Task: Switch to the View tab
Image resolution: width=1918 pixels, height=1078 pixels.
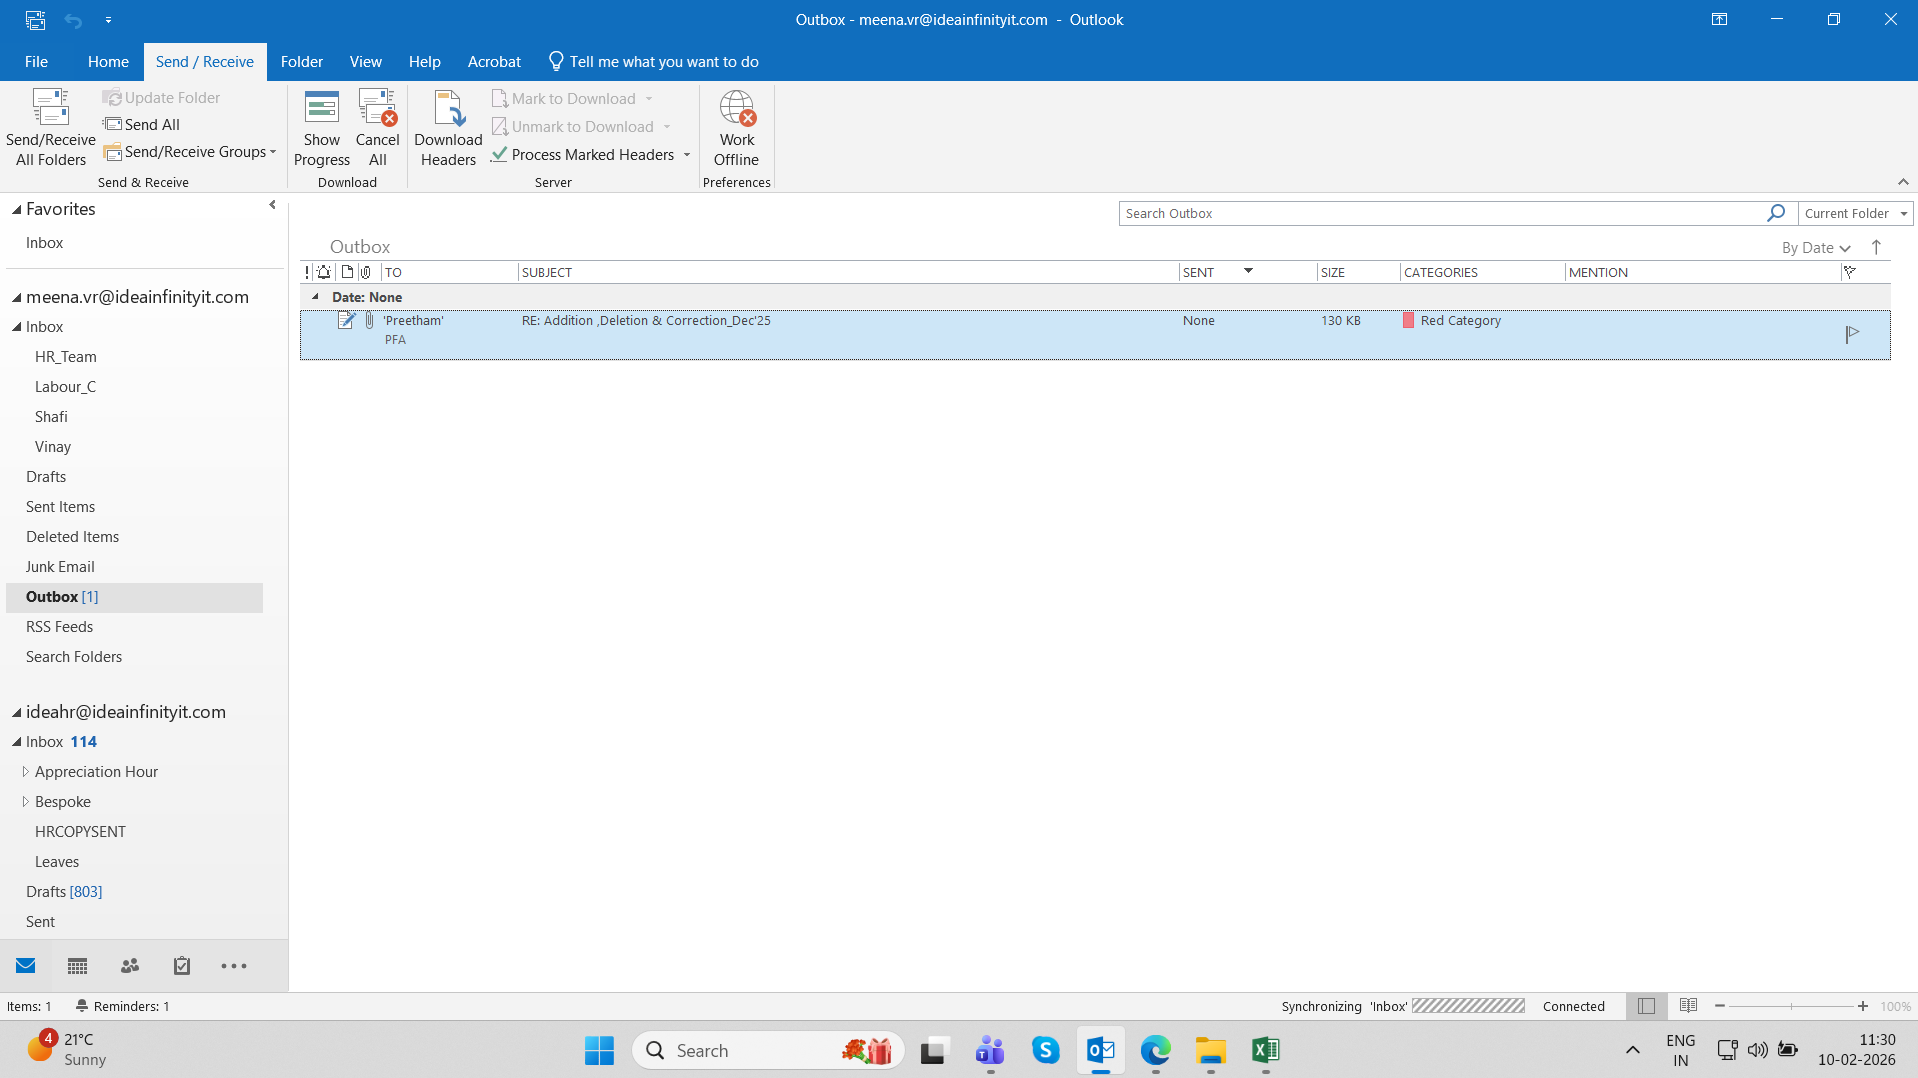Action: pos(365,62)
